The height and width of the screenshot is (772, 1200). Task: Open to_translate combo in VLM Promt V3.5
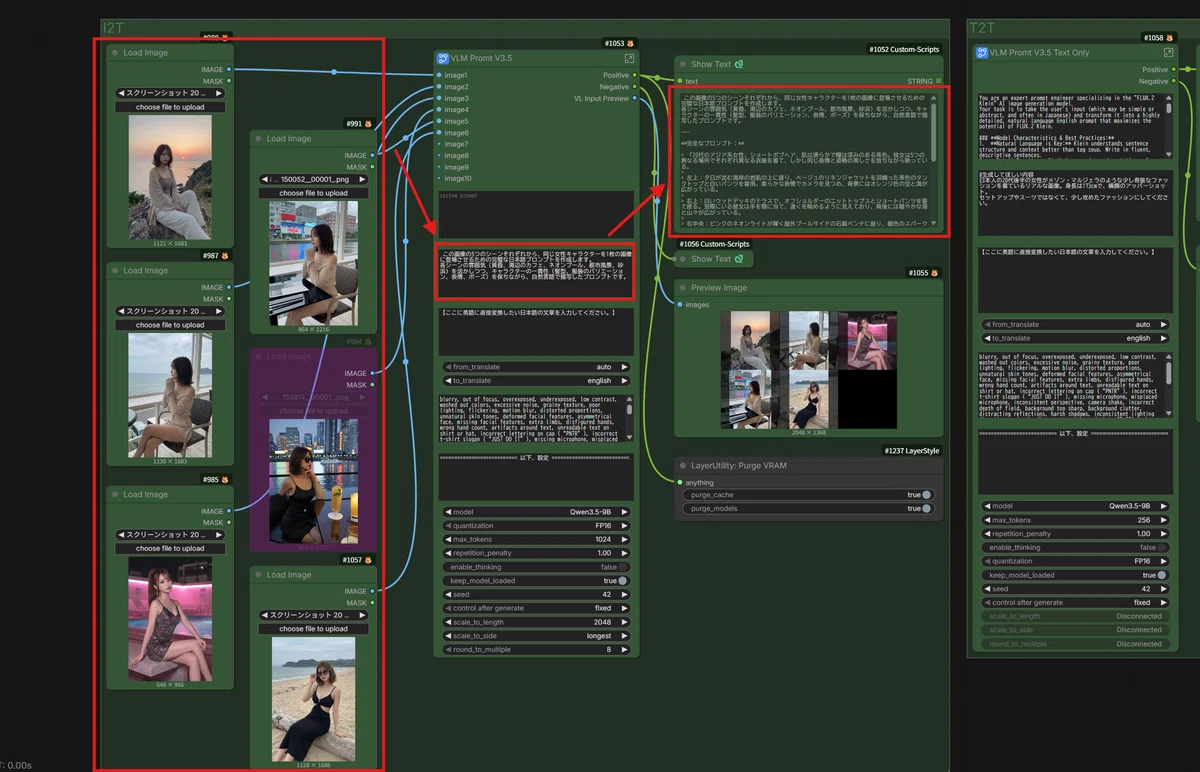tap(536, 381)
